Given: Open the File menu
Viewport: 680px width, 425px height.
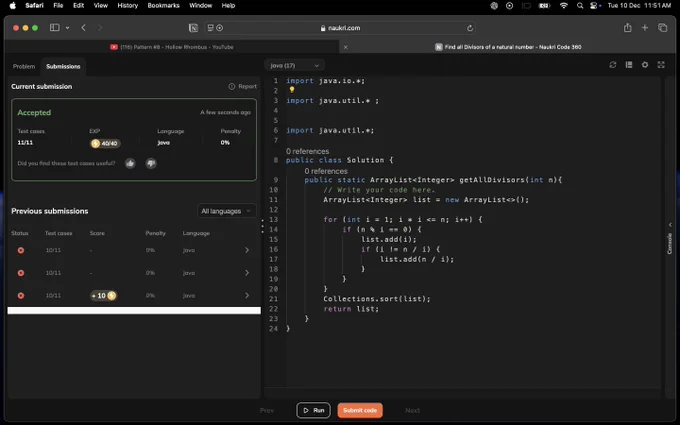Looking at the screenshot, I should (58, 6).
